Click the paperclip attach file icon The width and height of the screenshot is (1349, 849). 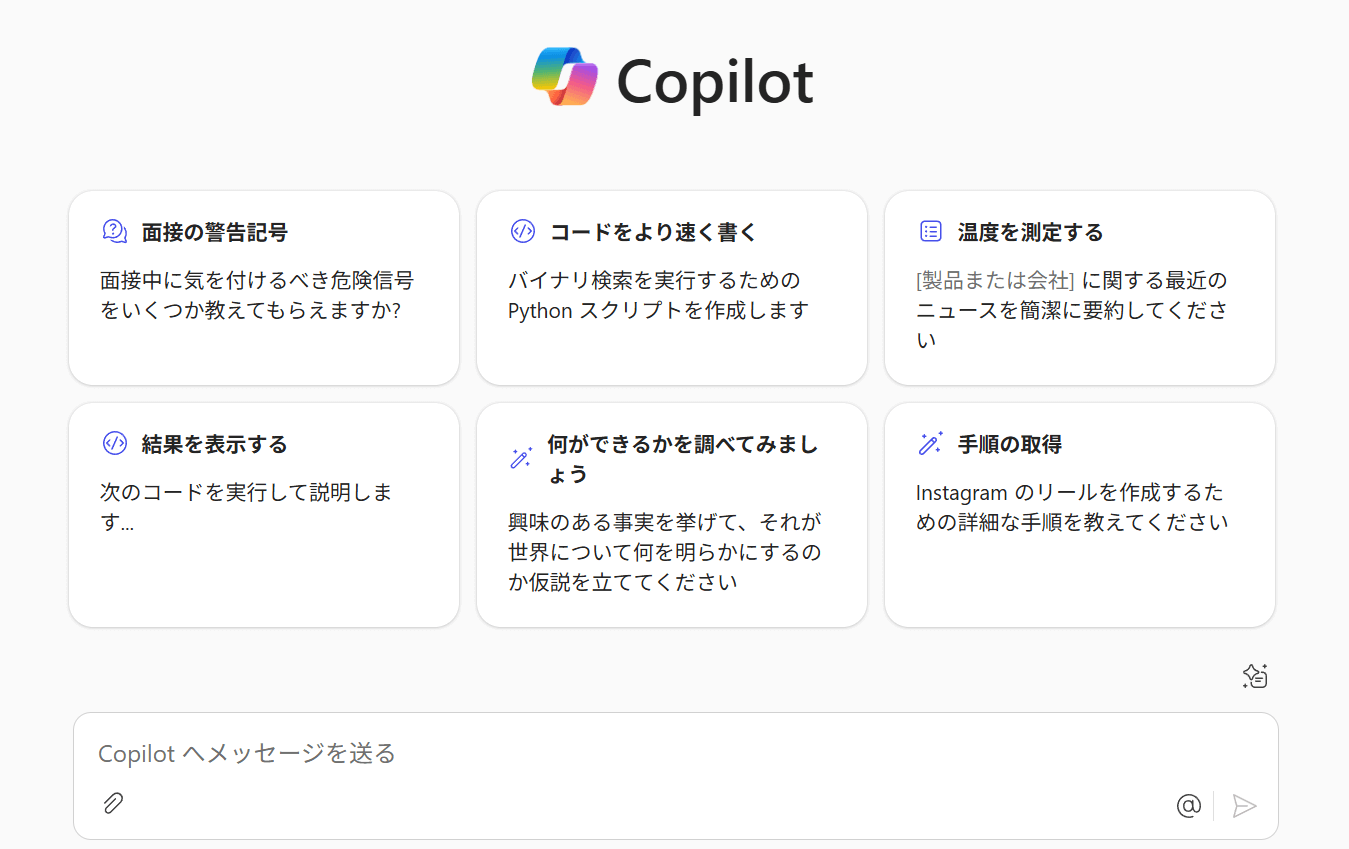(x=113, y=803)
